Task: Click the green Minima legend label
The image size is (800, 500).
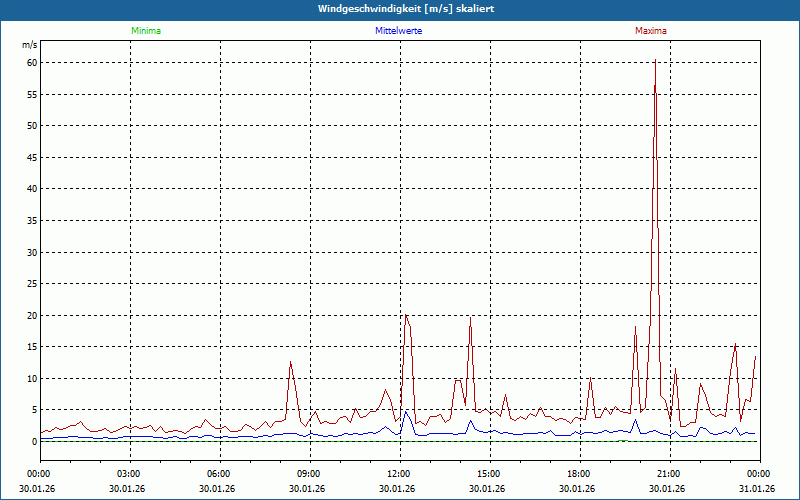Action: pos(145,31)
